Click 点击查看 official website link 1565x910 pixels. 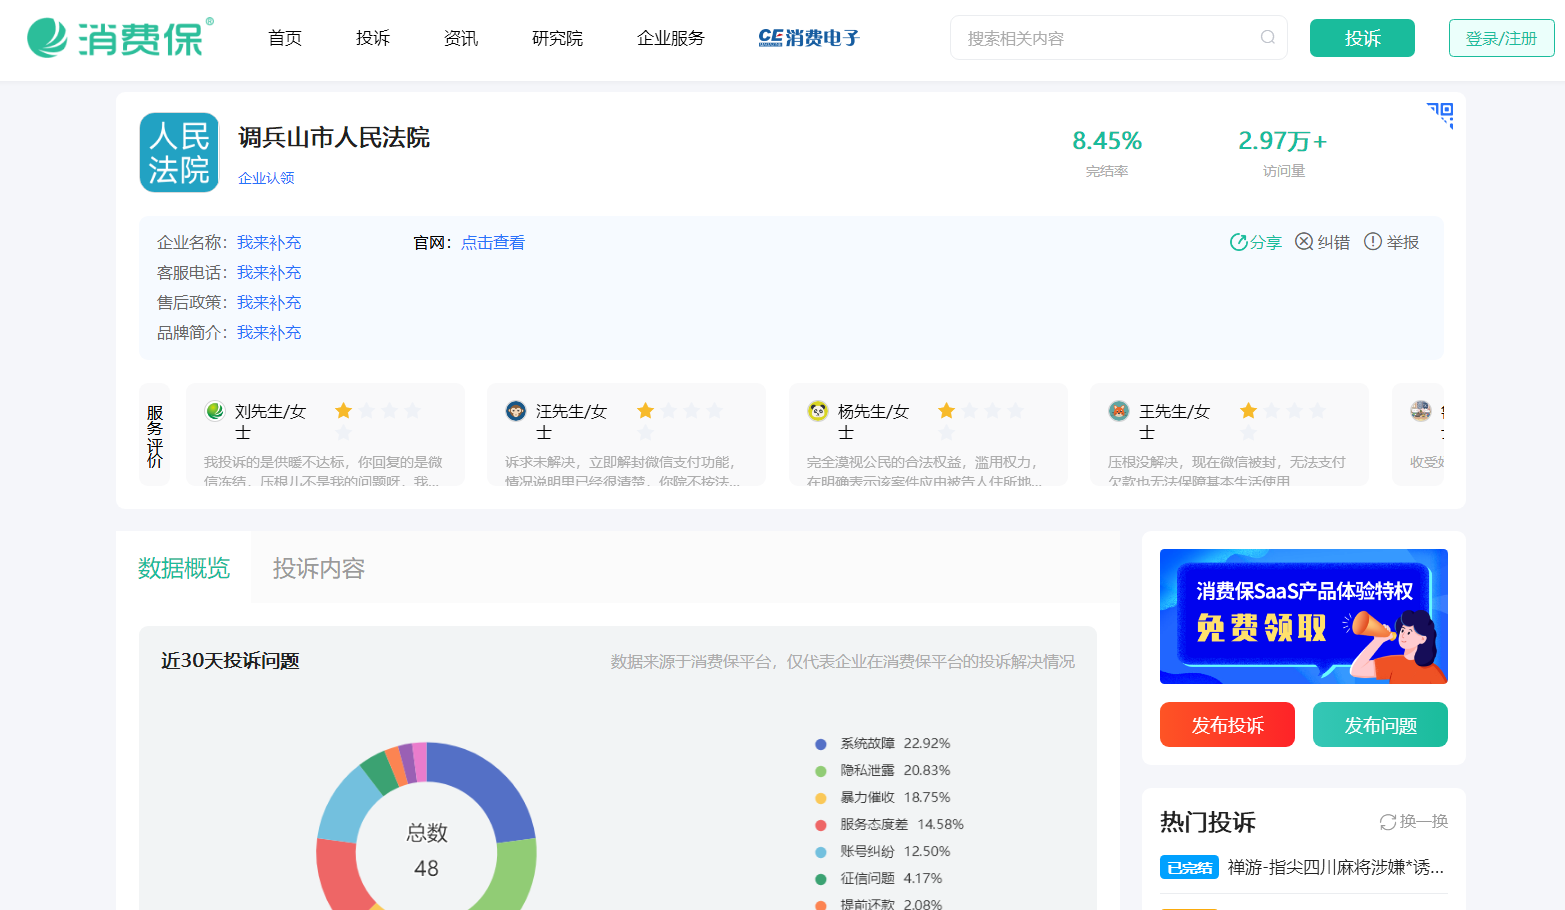[x=493, y=242]
